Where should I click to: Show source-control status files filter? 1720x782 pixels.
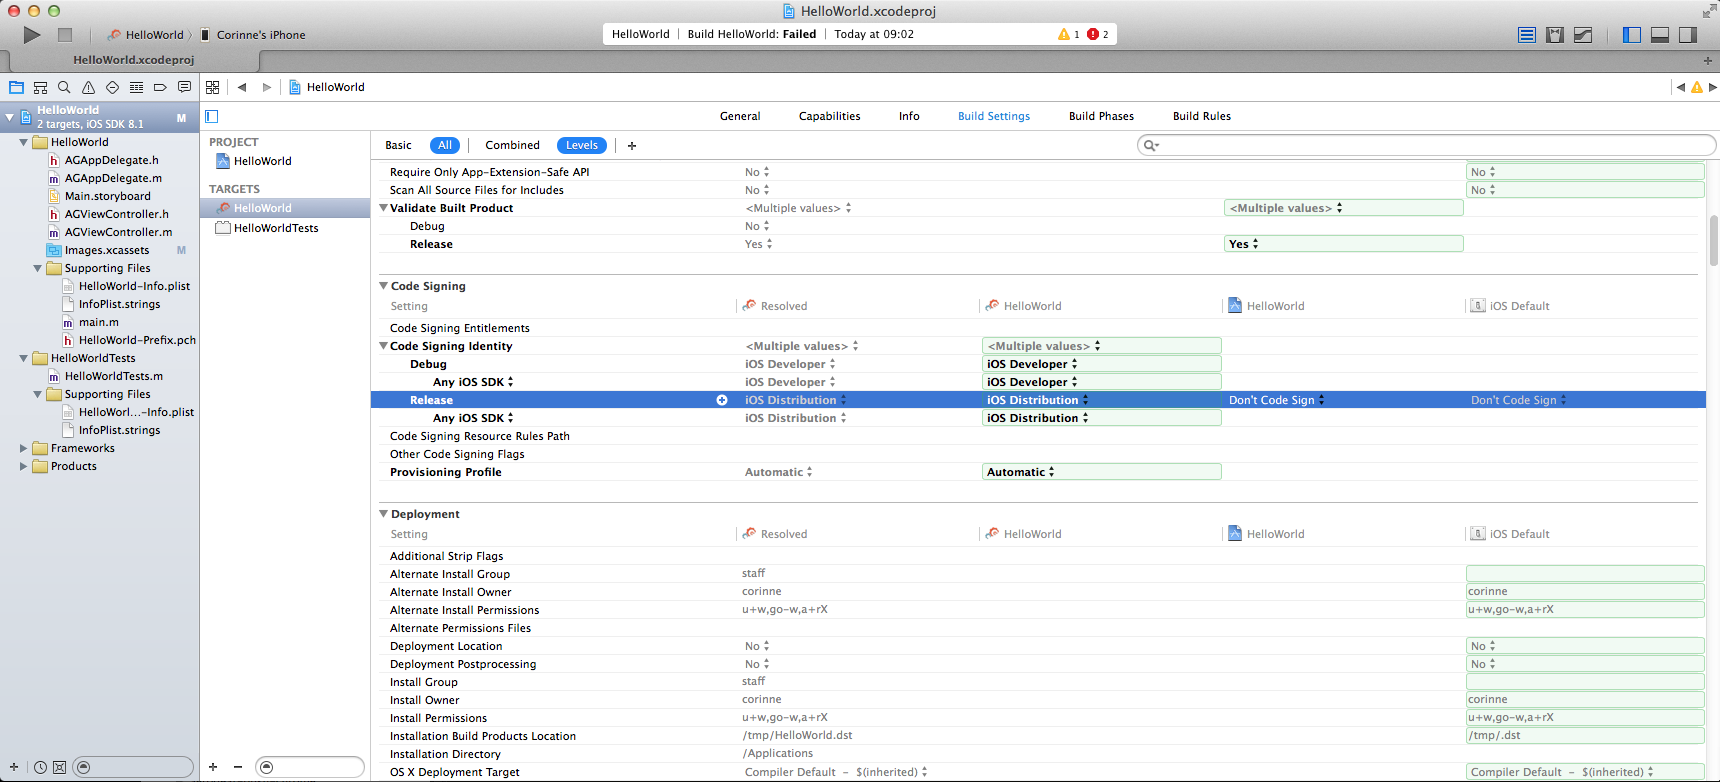[60, 767]
